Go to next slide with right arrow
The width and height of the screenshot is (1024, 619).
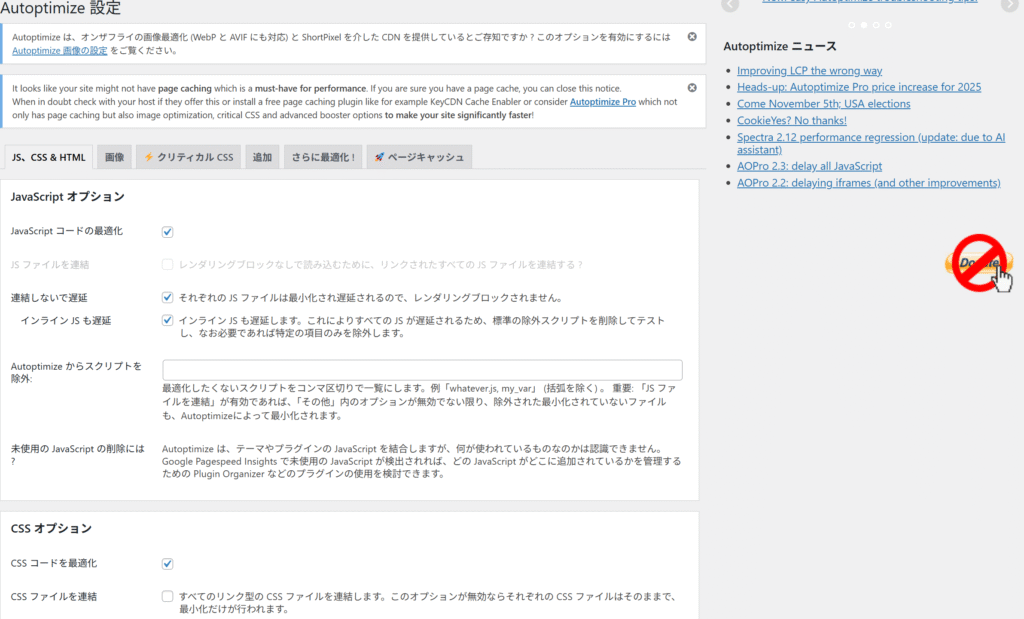[1010, 5]
